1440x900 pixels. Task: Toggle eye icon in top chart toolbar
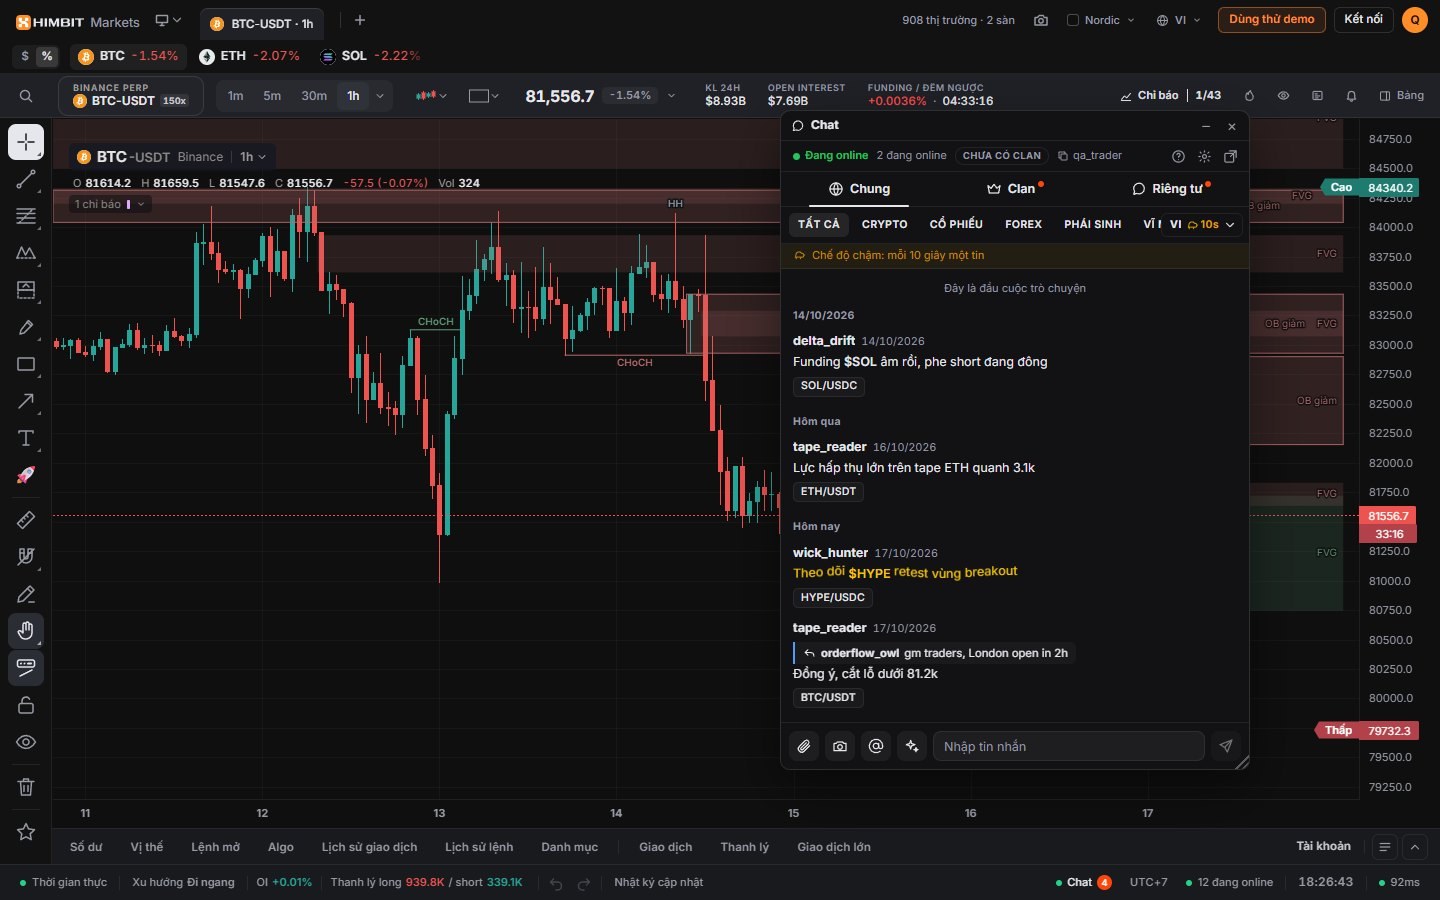pyautogui.click(x=1283, y=96)
